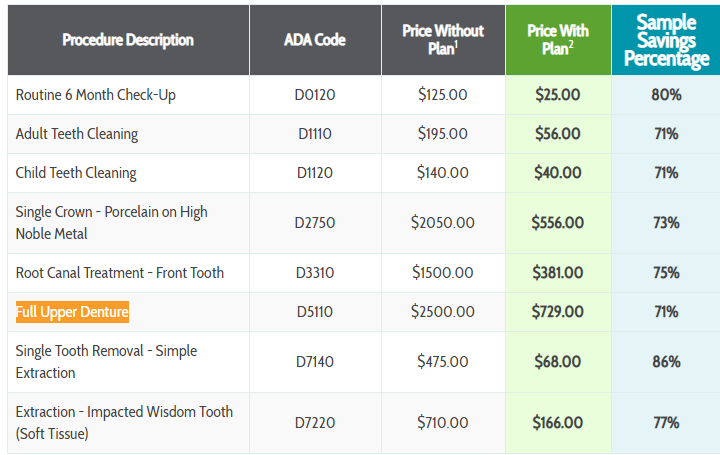The height and width of the screenshot is (455, 720).
Task: Click the $25.00 plan price
Action: (x=557, y=95)
